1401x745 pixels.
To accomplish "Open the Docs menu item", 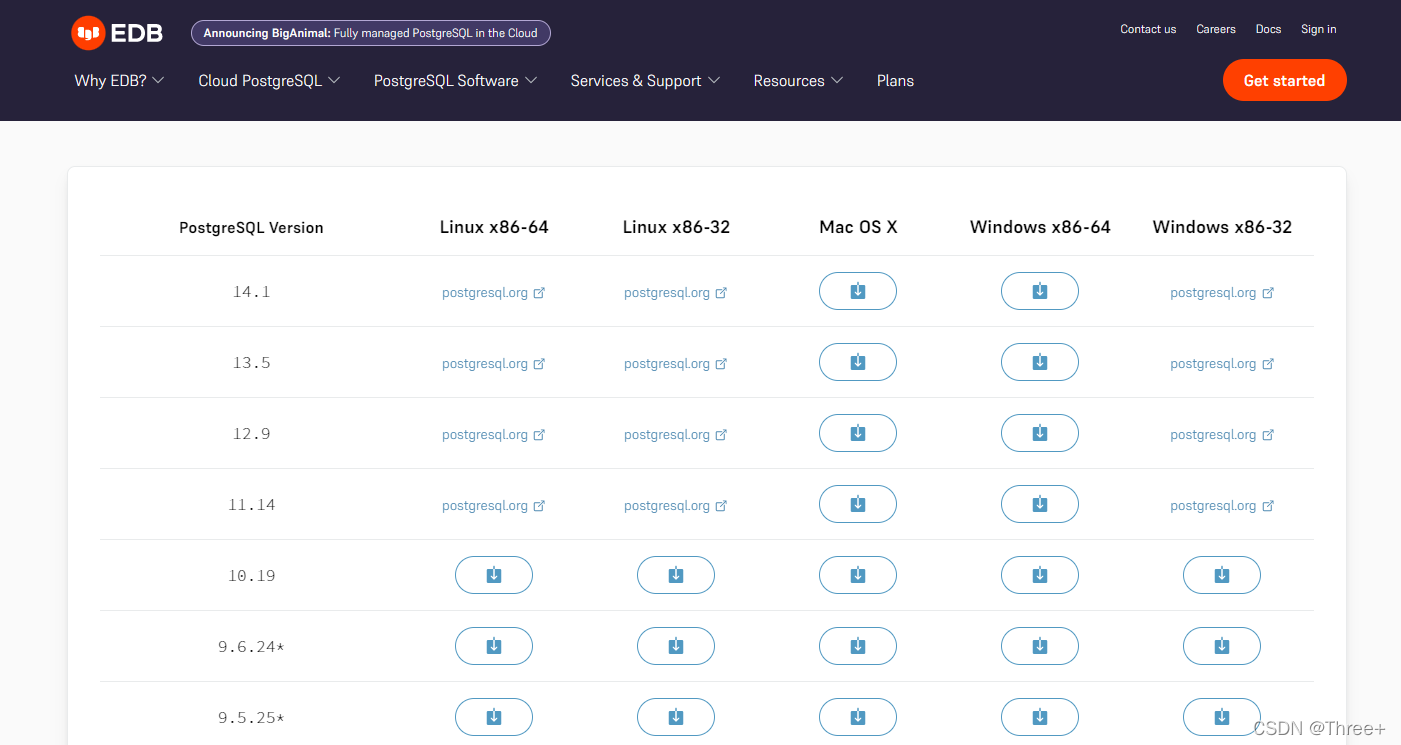I will tap(1268, 29).
